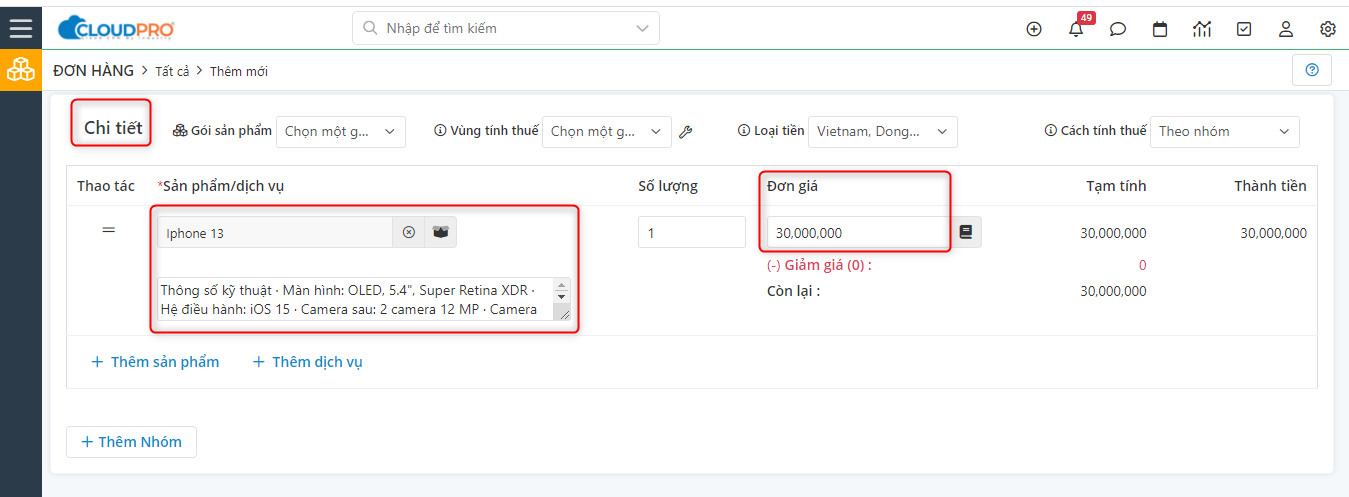Clear the Iphone 13 product selection
This screenshot has width=1349, height=497.
pyautogui.click(x=408, y=233)
